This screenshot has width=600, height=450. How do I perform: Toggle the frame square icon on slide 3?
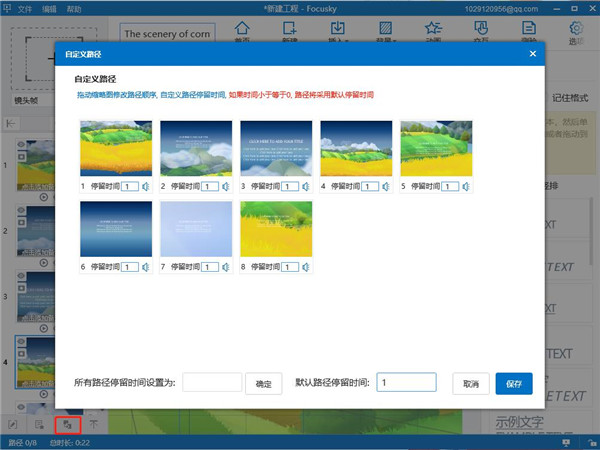[x=21, y=288]
